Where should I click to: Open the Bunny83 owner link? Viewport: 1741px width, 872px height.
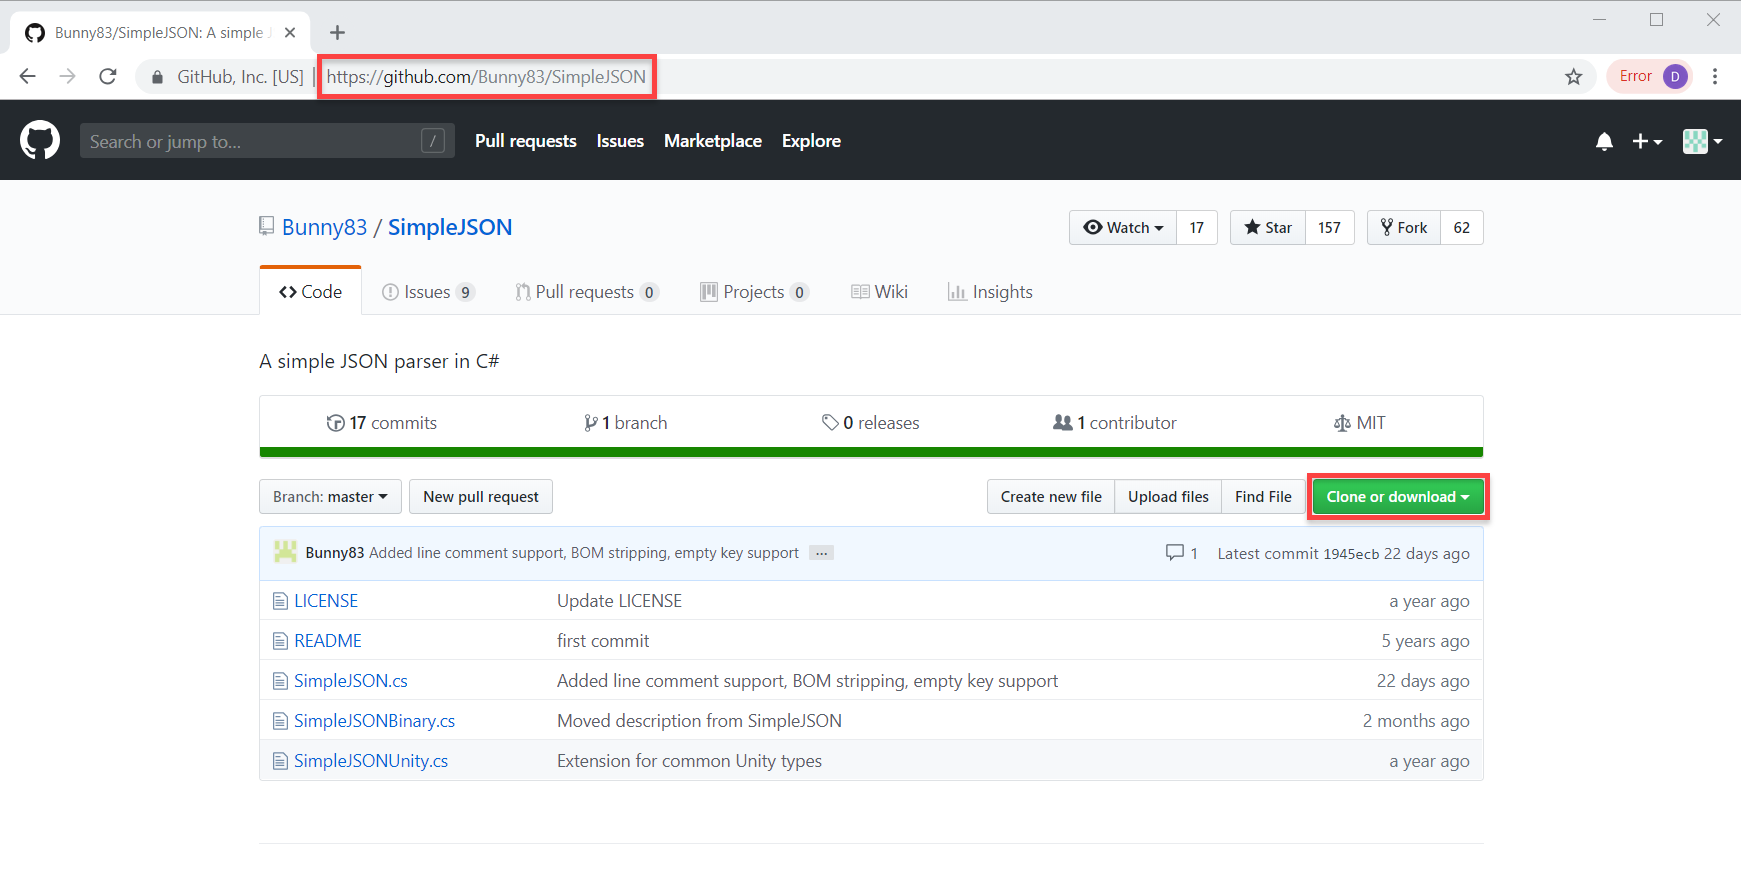(x=325, y=227)
